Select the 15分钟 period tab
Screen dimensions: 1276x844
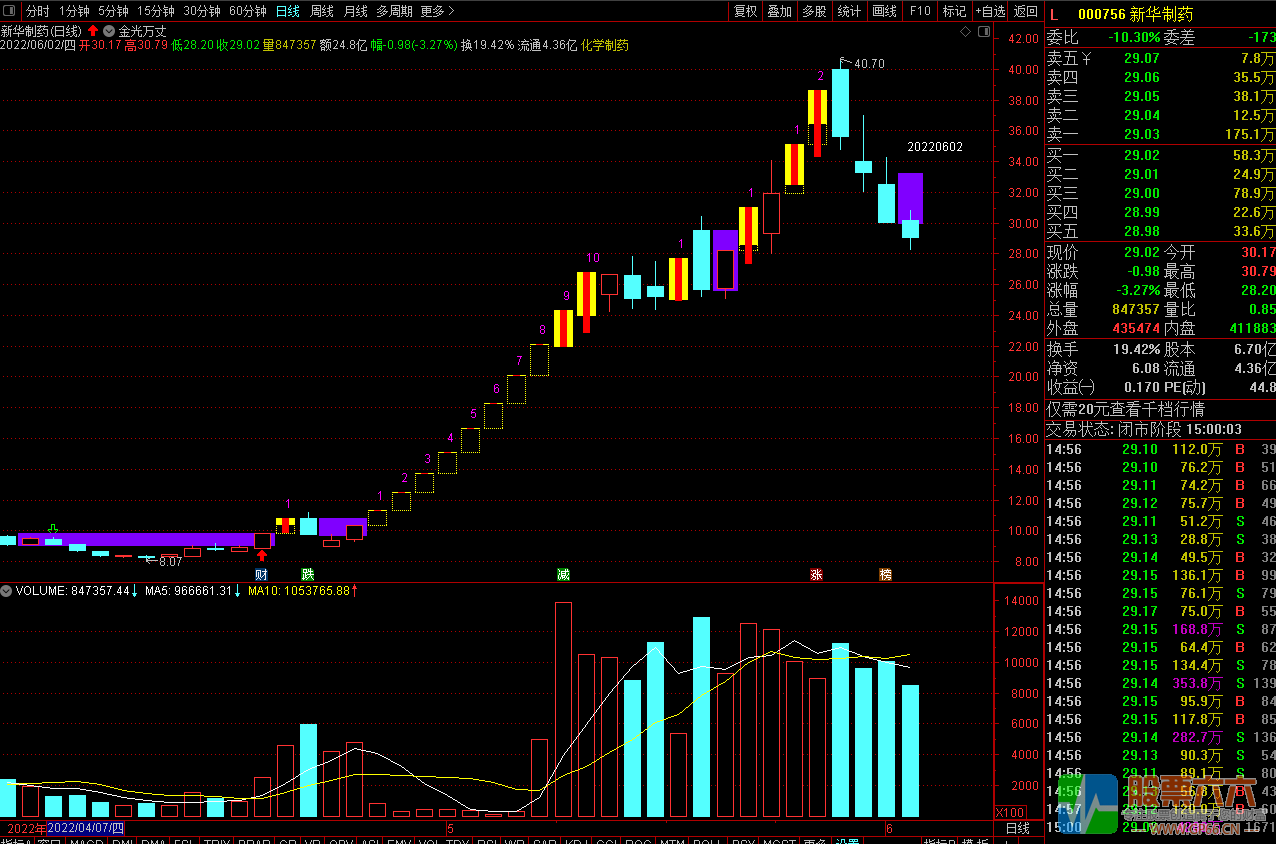pos(155,11)
